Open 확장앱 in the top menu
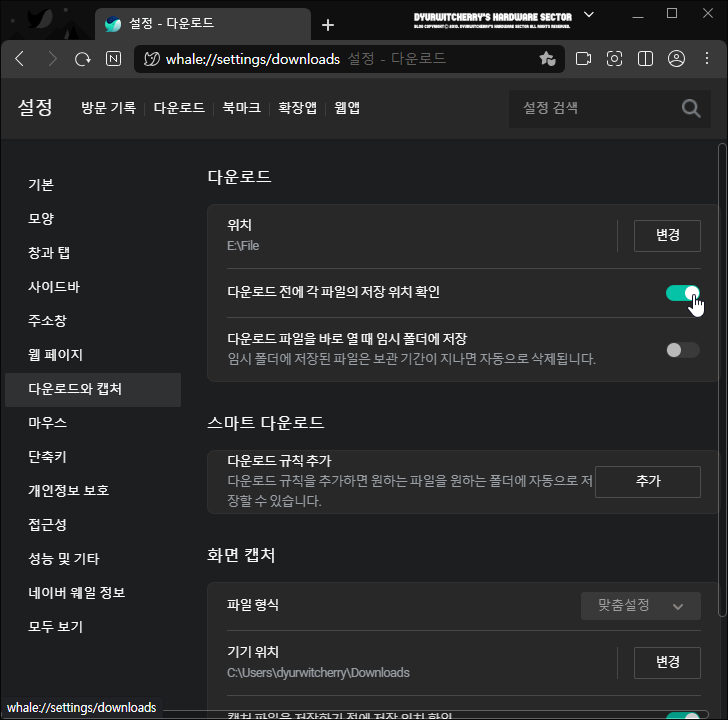This screenshot has height=720, width=728. [297, 108]
